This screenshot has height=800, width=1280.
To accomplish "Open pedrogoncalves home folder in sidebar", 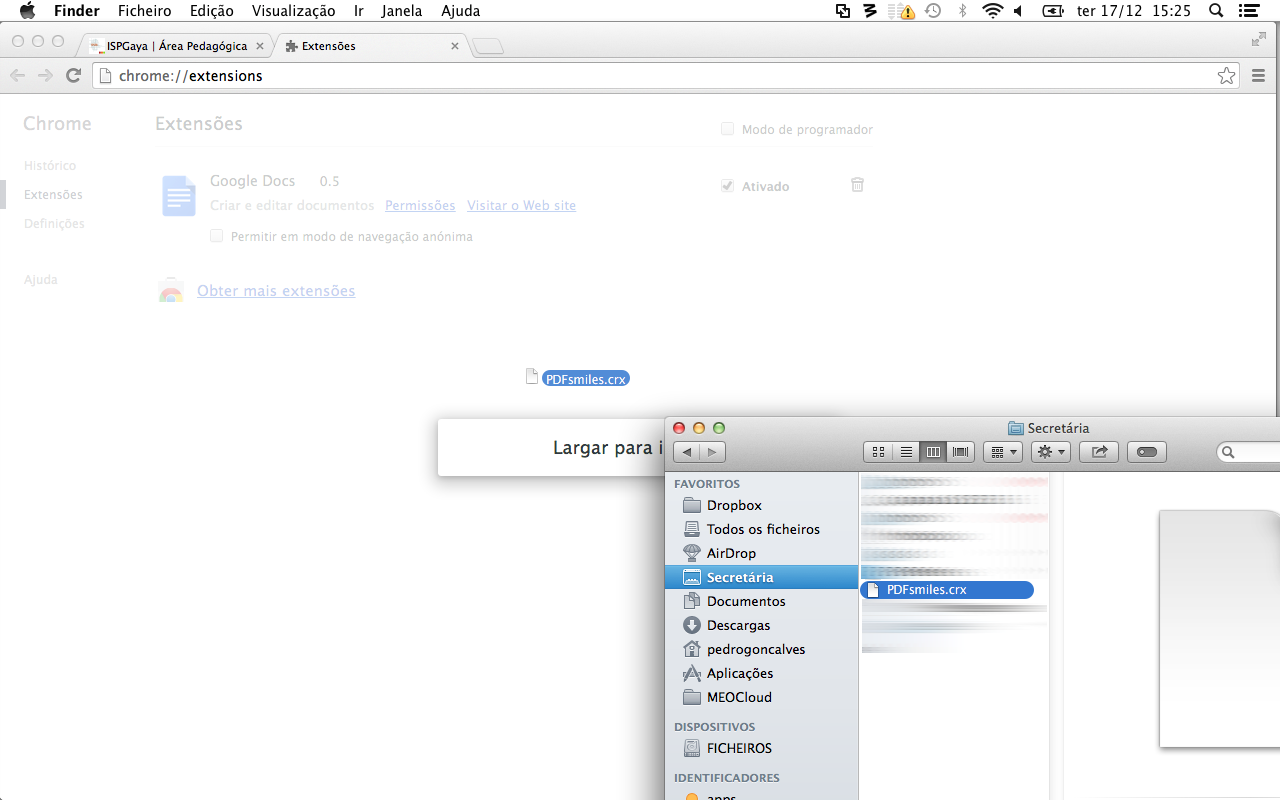I will 755,649.
